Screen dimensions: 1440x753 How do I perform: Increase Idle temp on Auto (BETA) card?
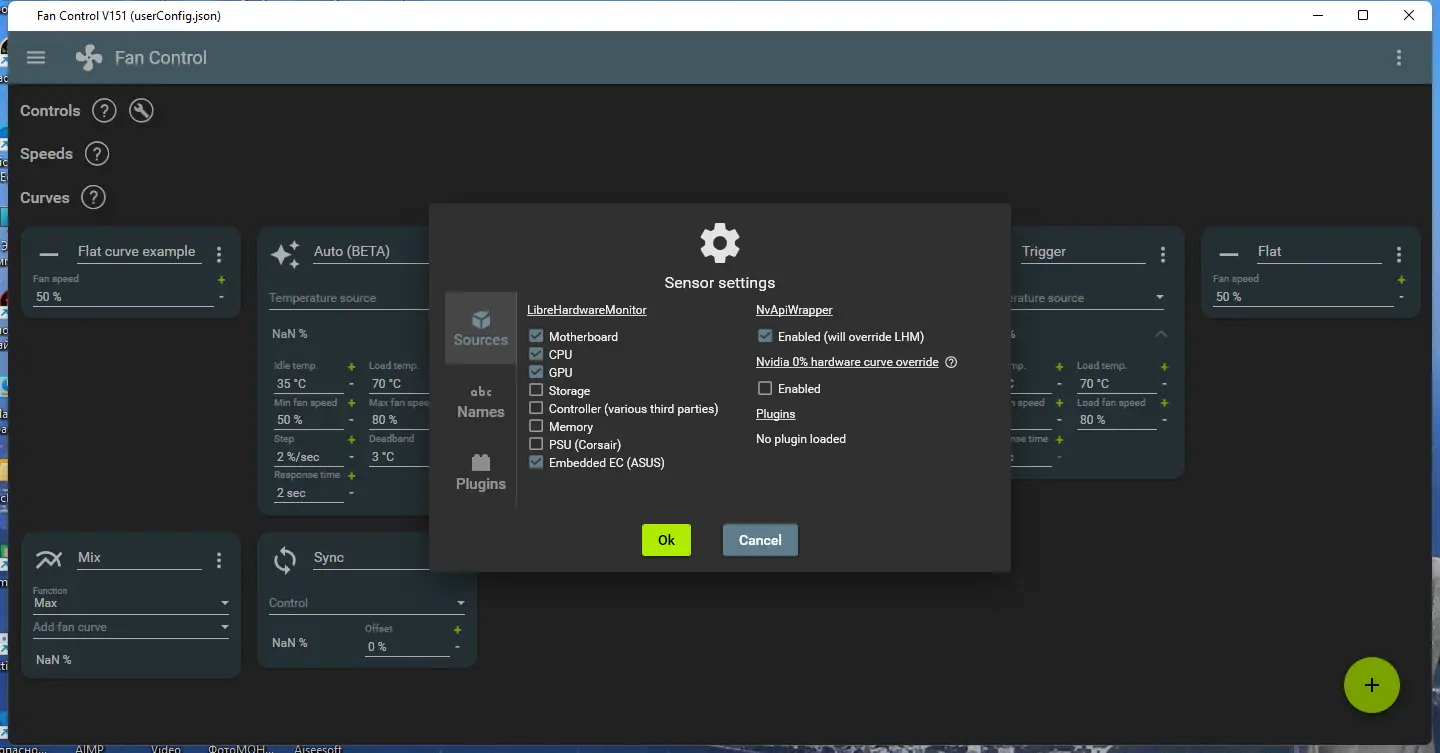[351, 368]
